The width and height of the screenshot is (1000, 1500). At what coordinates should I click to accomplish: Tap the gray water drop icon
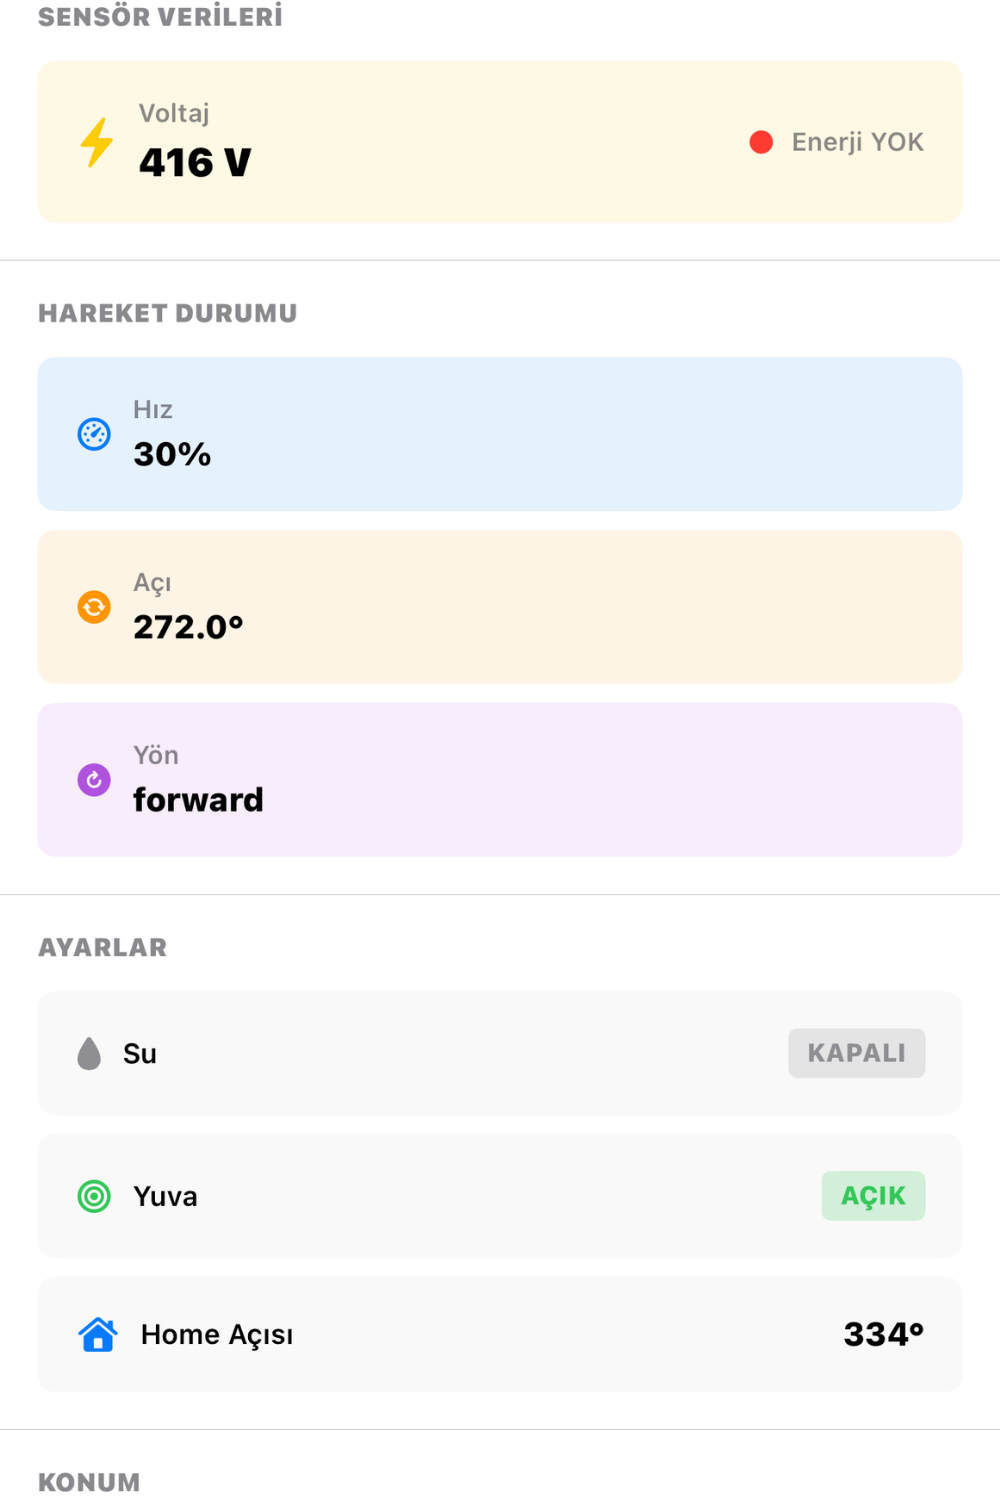pyautogui.click(x=89, y=1054)
